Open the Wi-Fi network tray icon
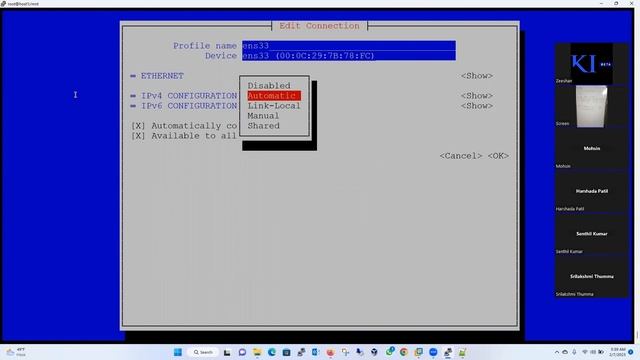 [x=585, y=352]
